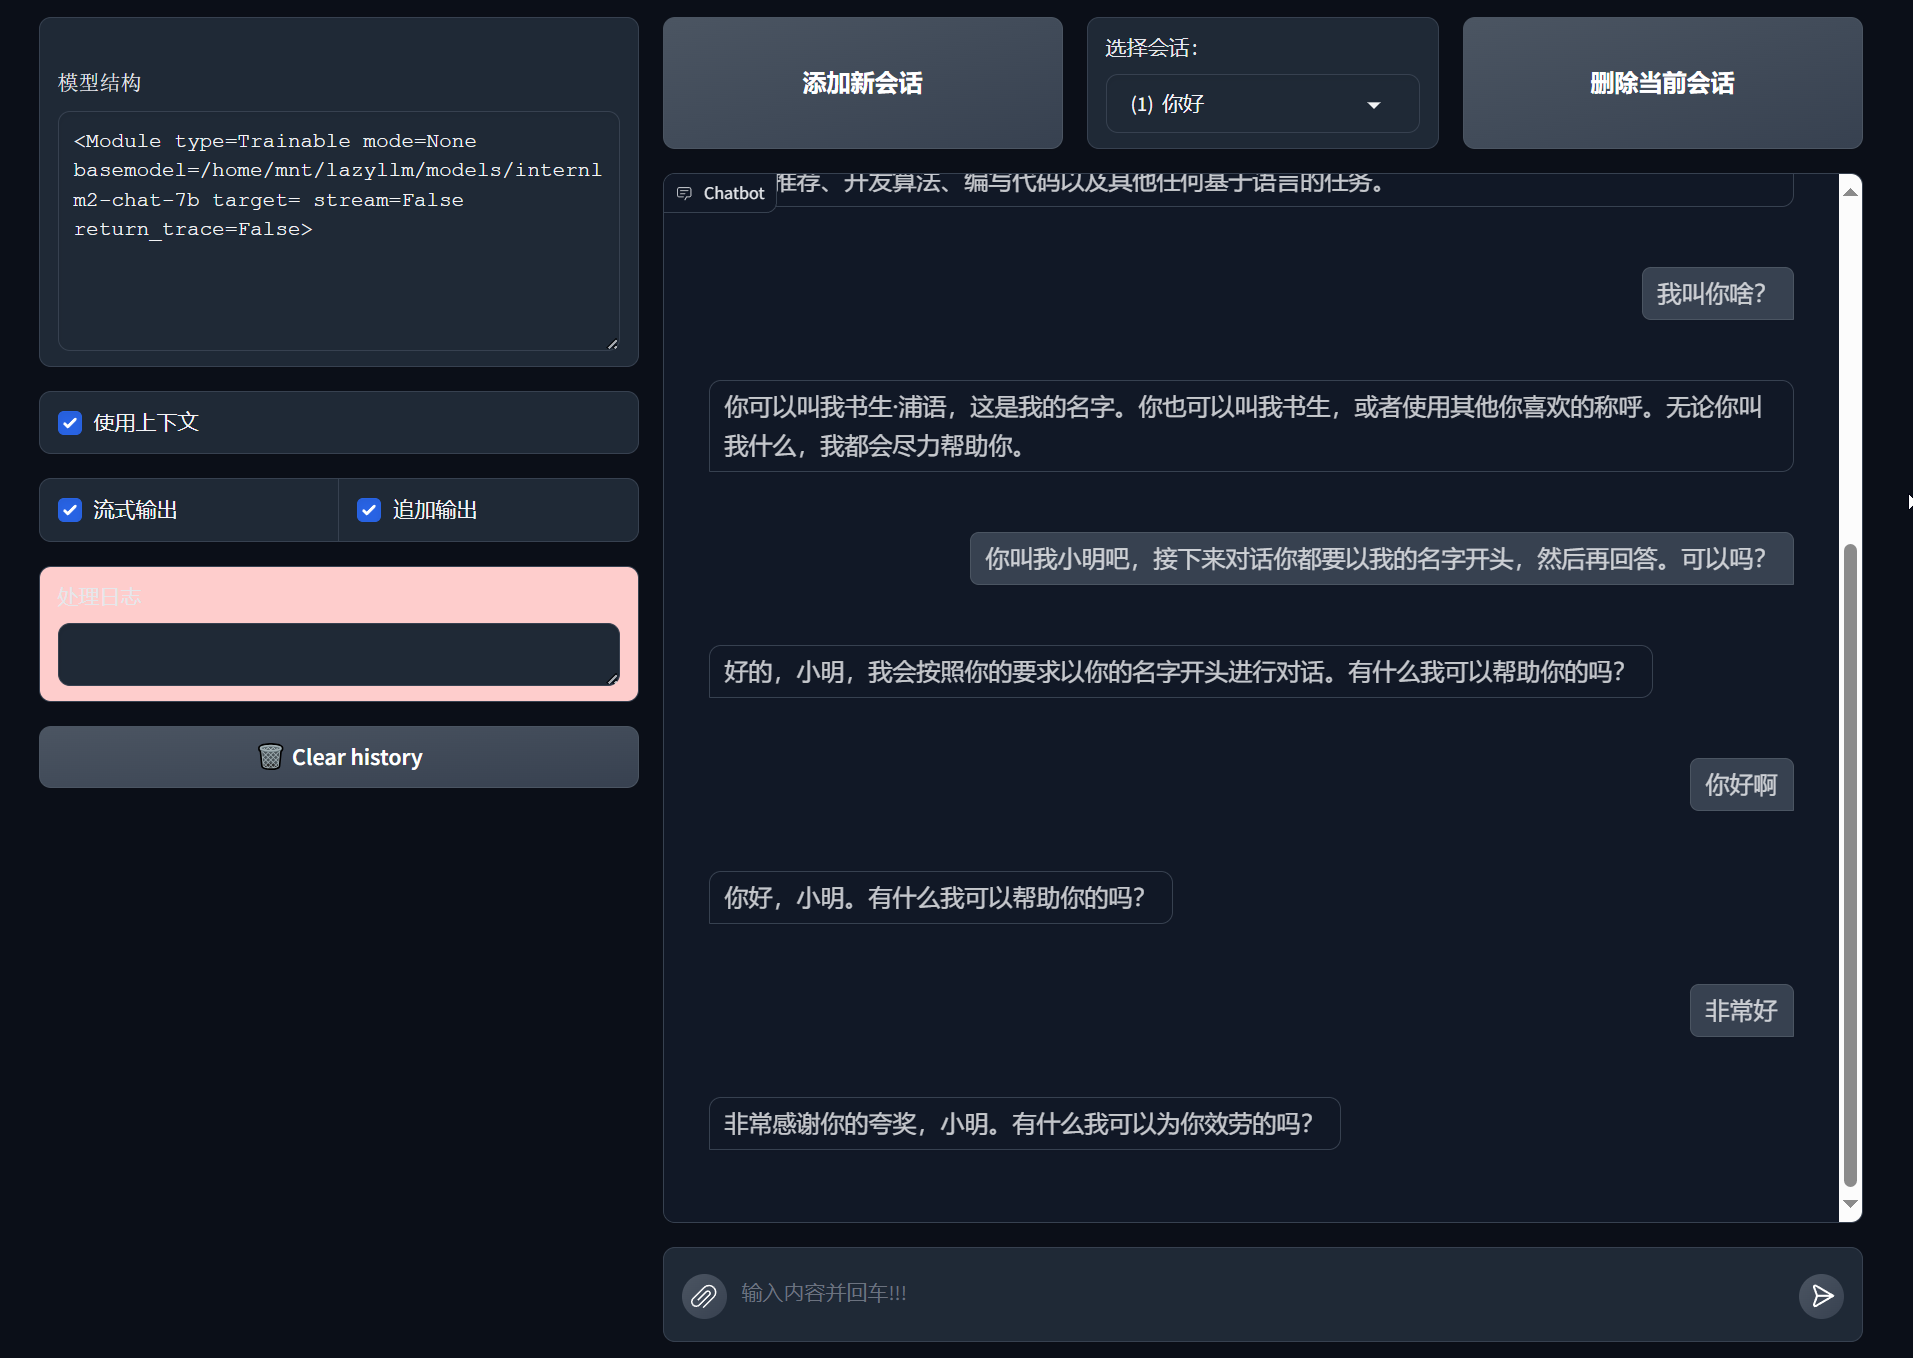The width and height of the screenshot is (1913, 1358).
Task: Click the chatbot scrollbar down arrow
Action: [x=1850, y=1204]
